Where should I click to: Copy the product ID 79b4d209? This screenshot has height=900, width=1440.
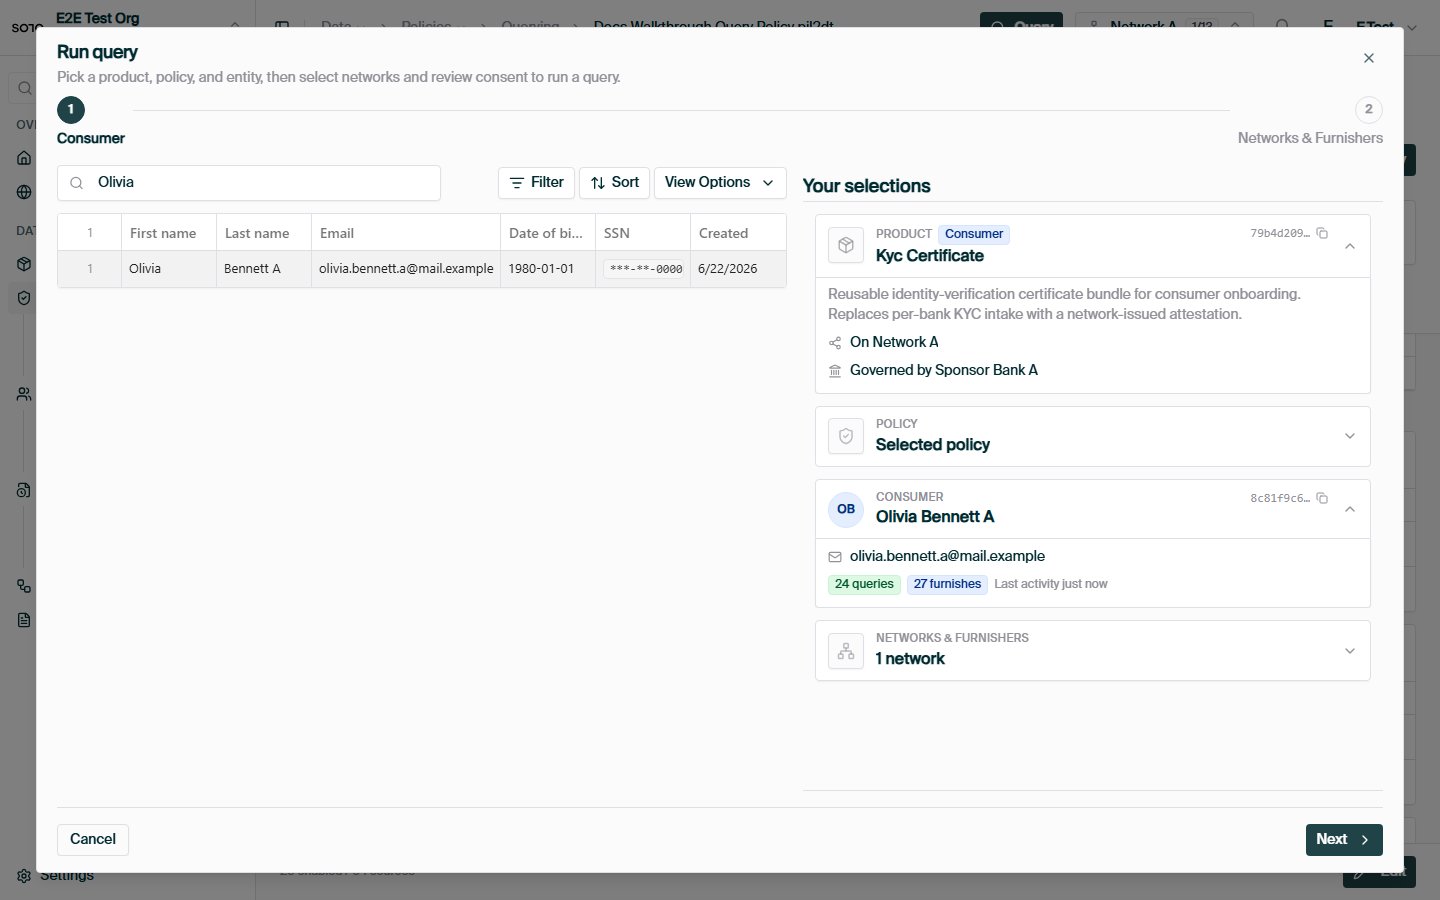(x=1322, y=233)
